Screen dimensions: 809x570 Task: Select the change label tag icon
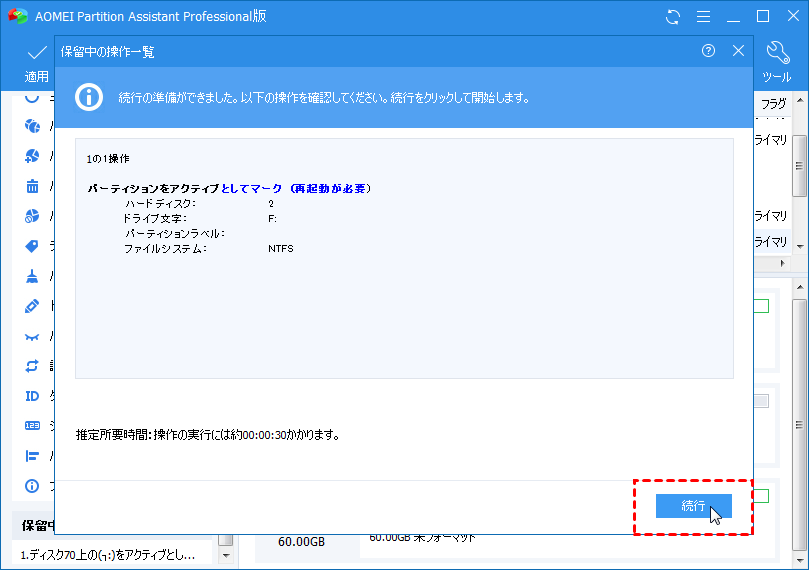click(32, 246)
